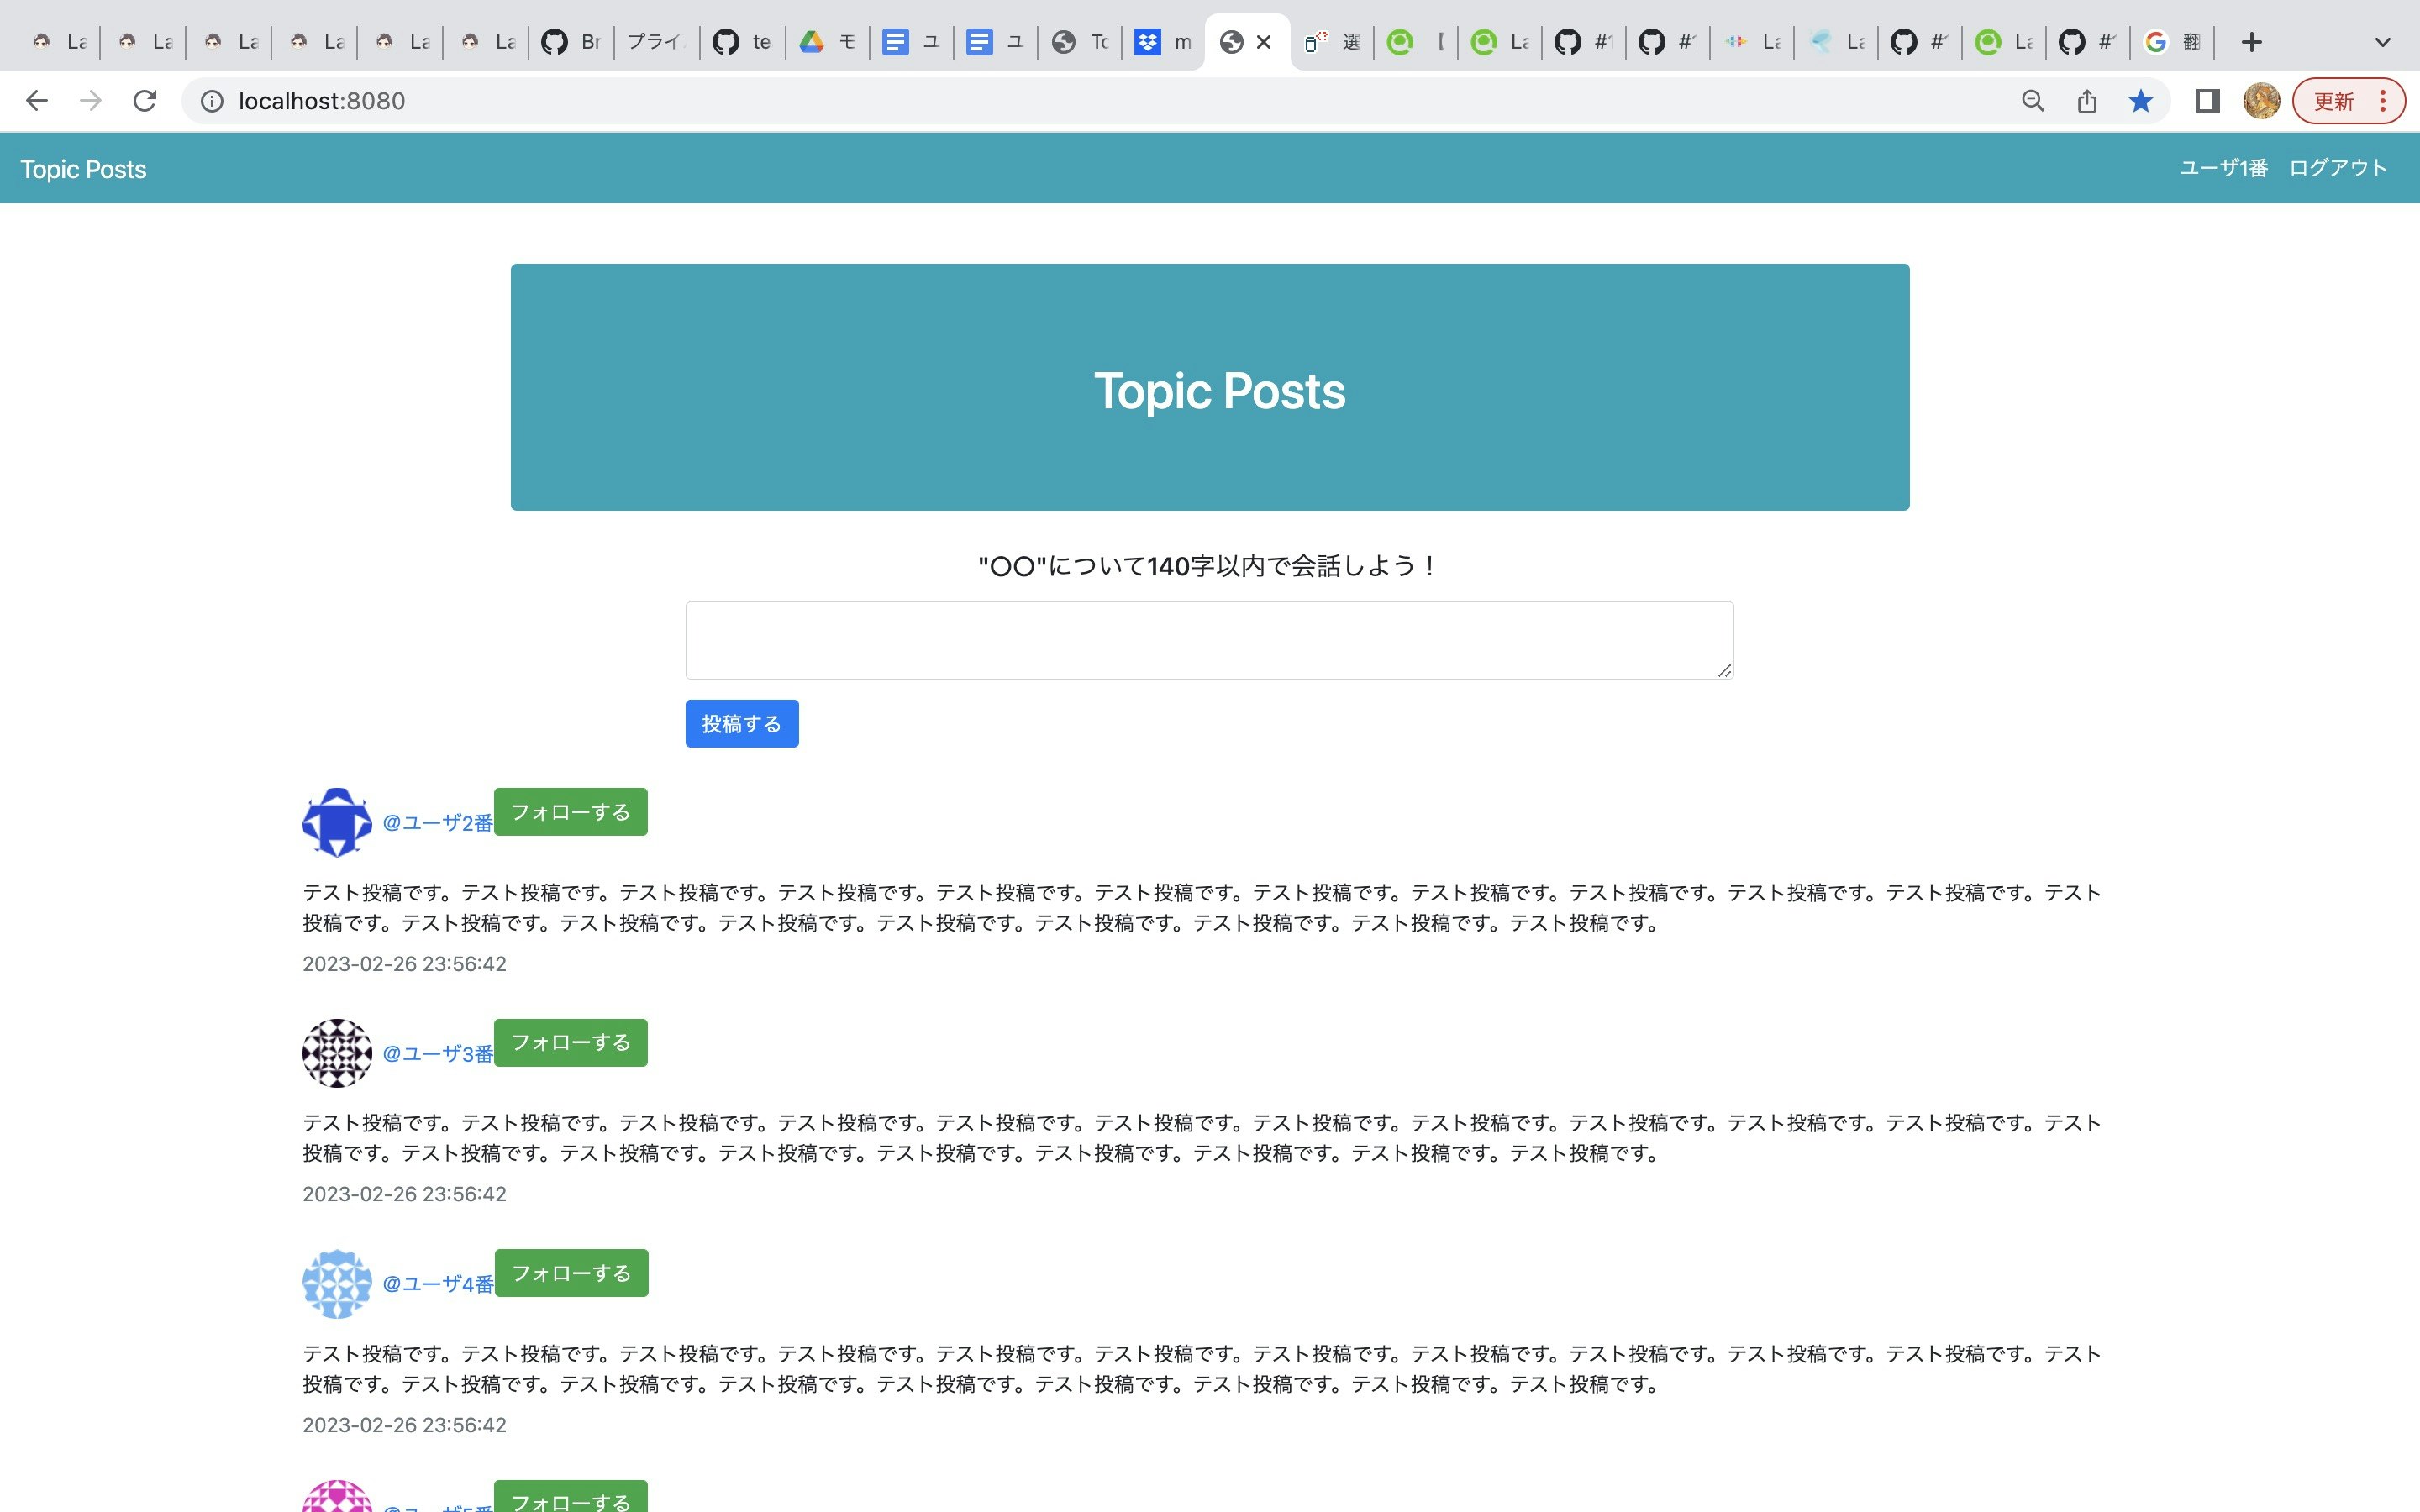Open the 更新 browser menu
This screenshot has width=2420, height=1512.
pos(2348,101)
